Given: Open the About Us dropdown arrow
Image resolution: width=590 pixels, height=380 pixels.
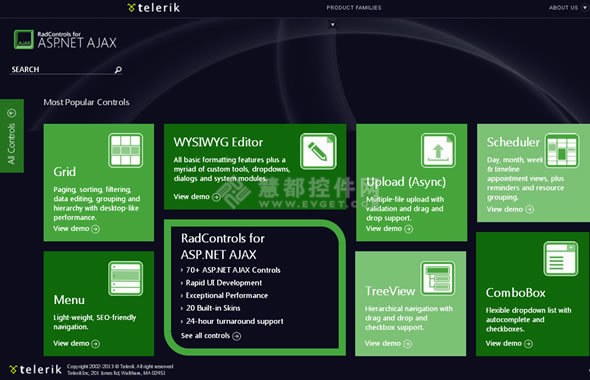Looking at the screenshot, I should [585, 8].
